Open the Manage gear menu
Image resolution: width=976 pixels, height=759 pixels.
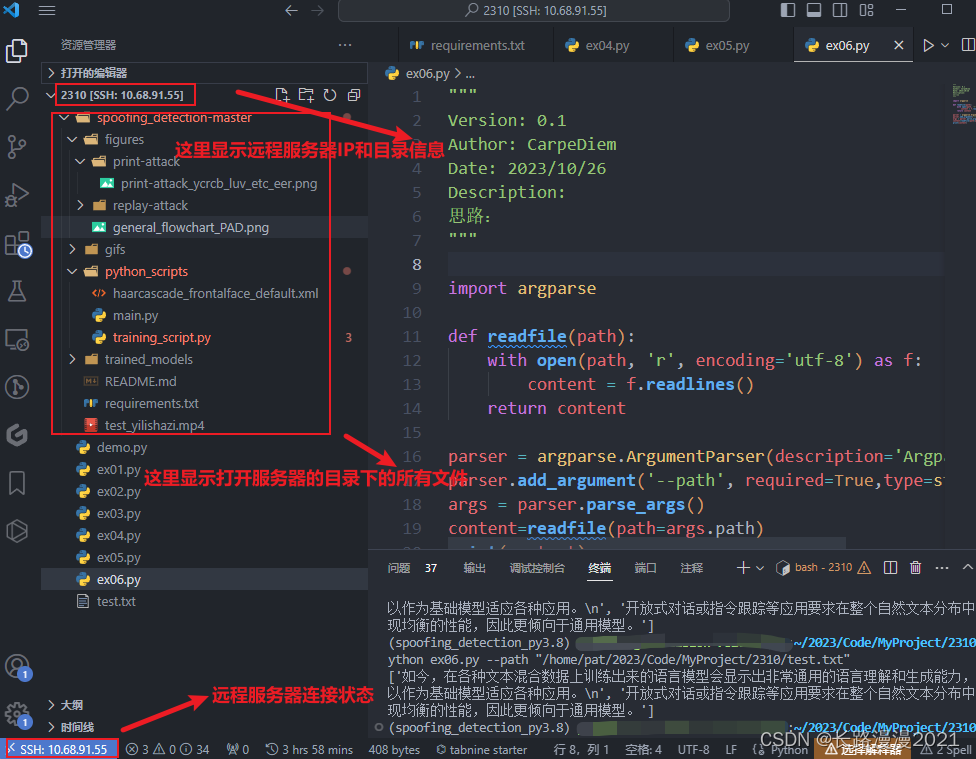pyautogui.click(x=17, y=714)
